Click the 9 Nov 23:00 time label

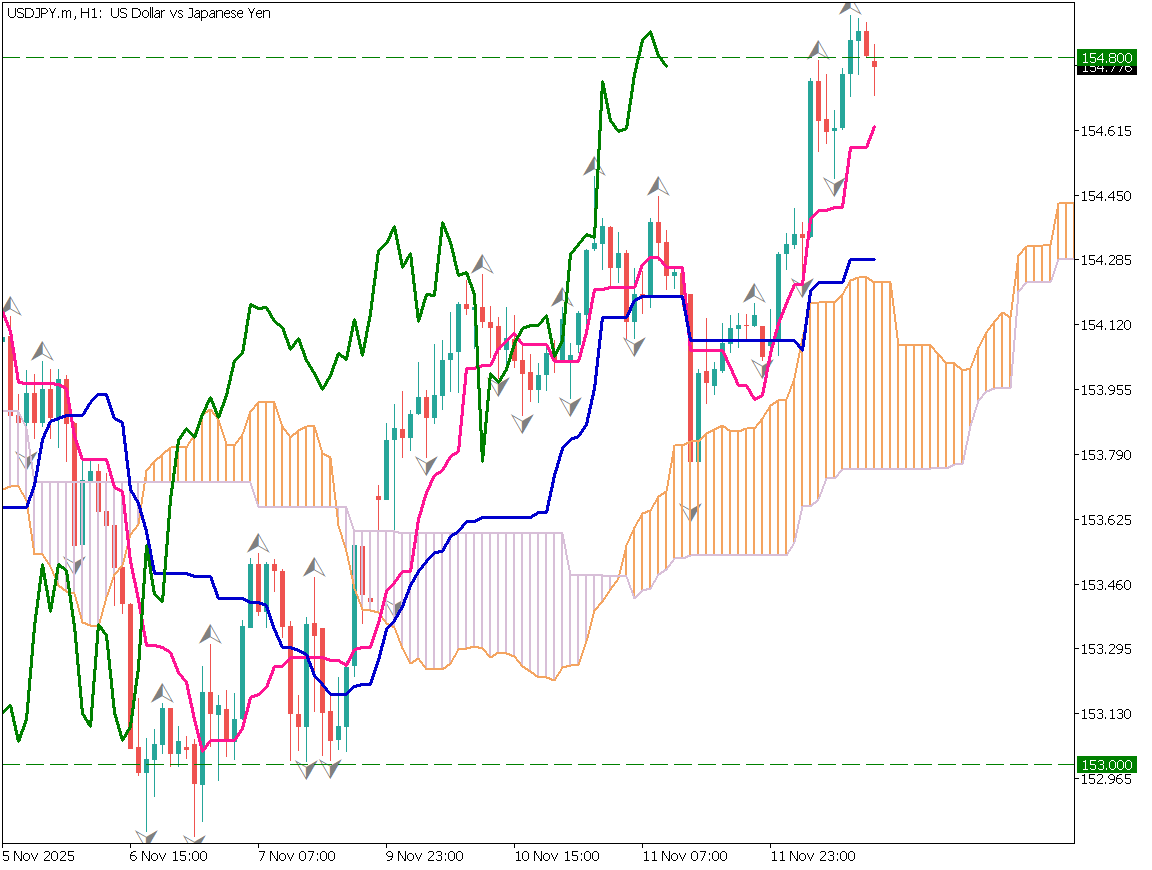pyautogui.click(x=425, y=856)
